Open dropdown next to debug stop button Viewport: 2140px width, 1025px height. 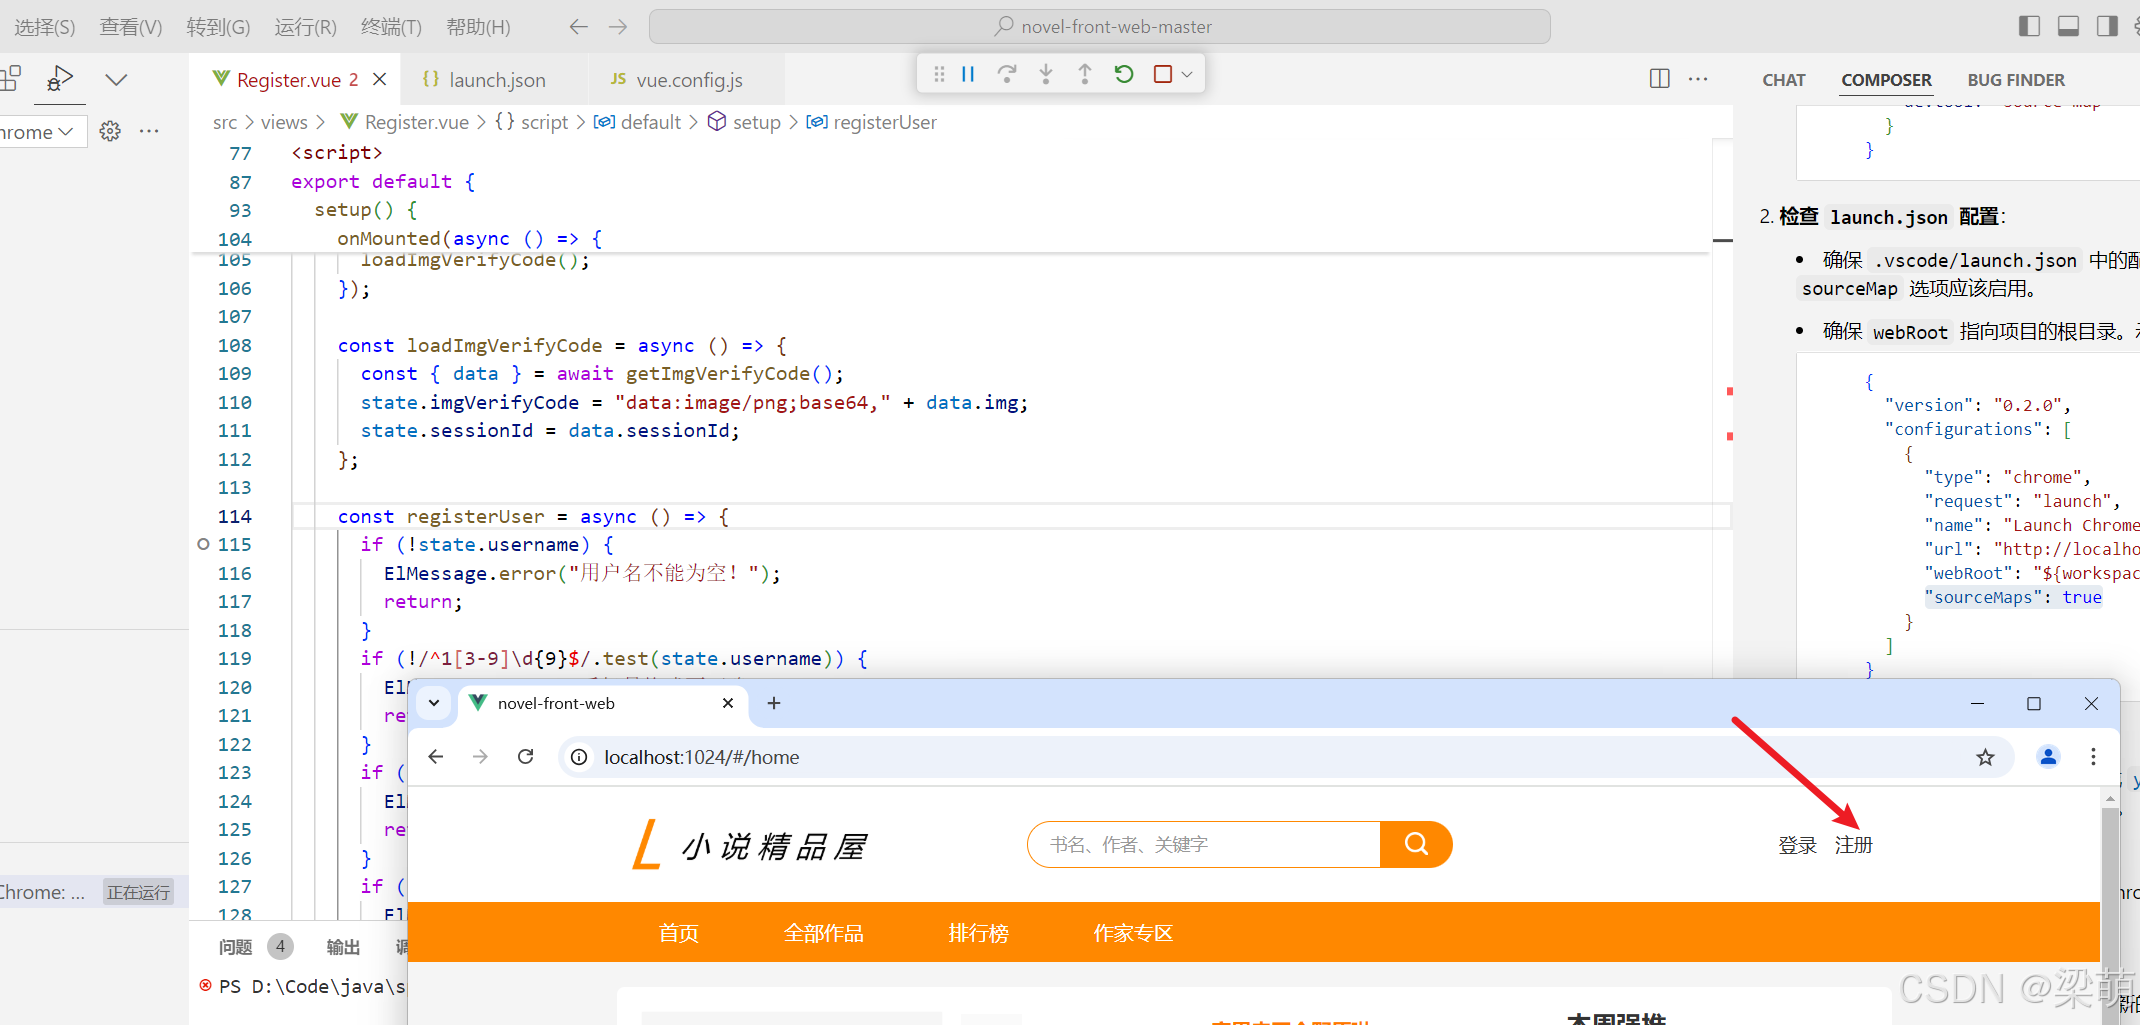click(x=1187, y=75)
